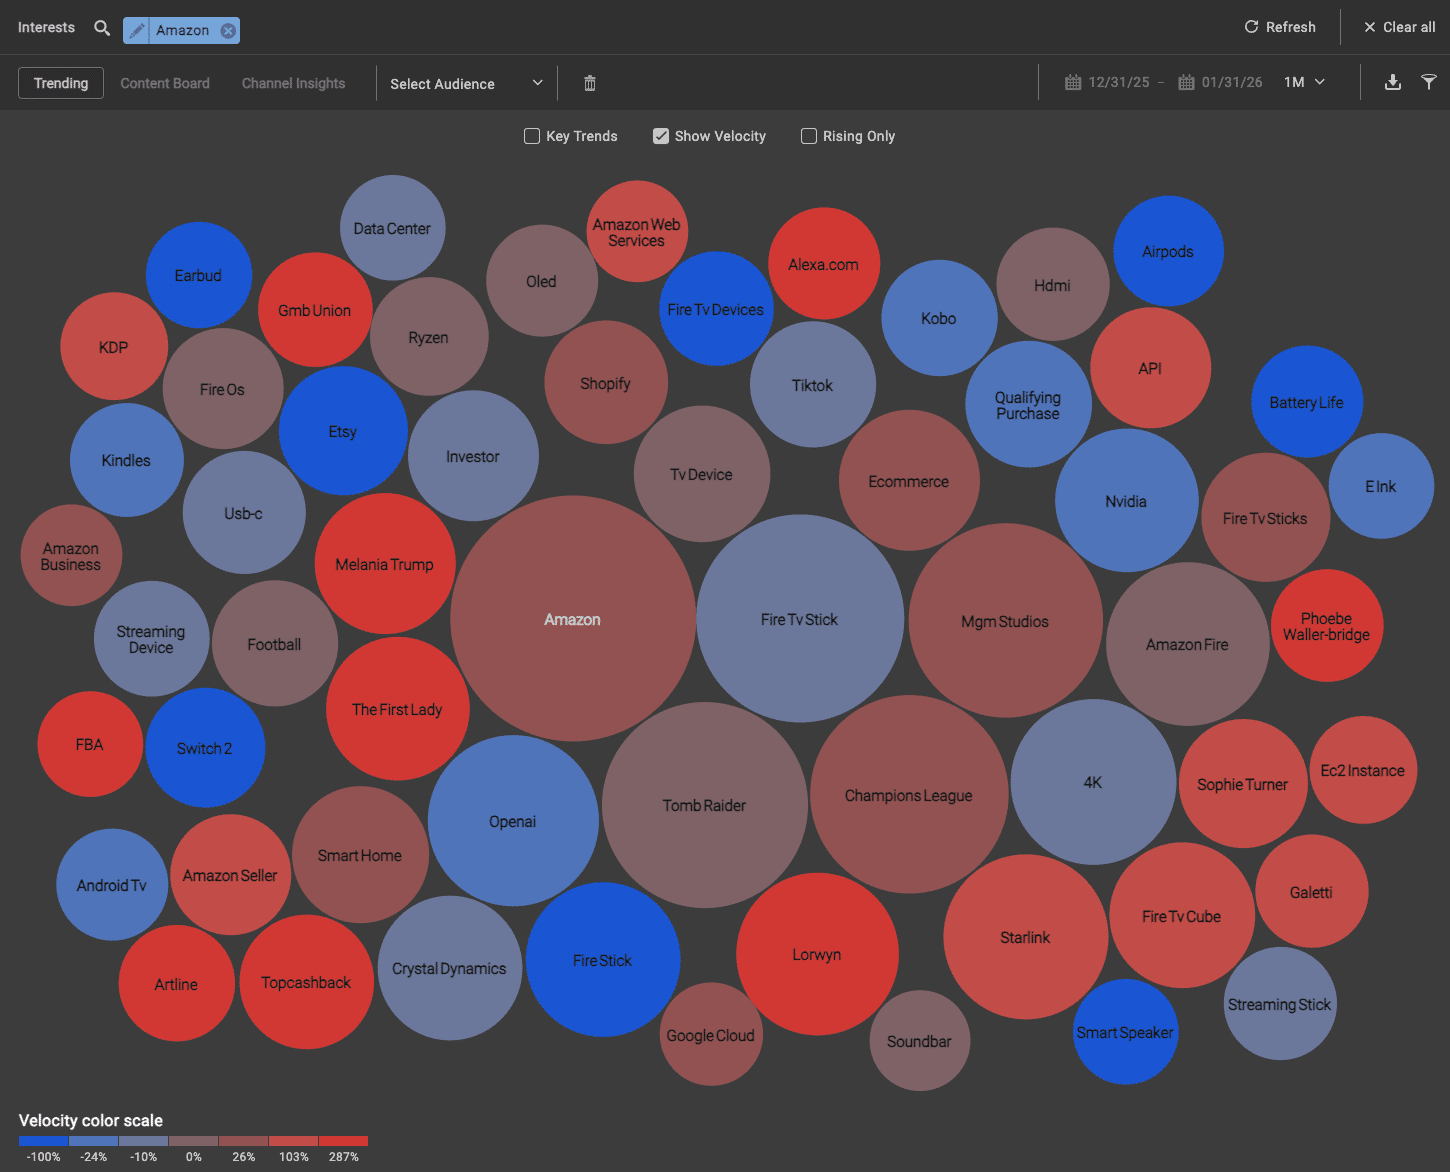Select the Melania Trump bubble
1450x1172 pixels.
coord(385,564)
